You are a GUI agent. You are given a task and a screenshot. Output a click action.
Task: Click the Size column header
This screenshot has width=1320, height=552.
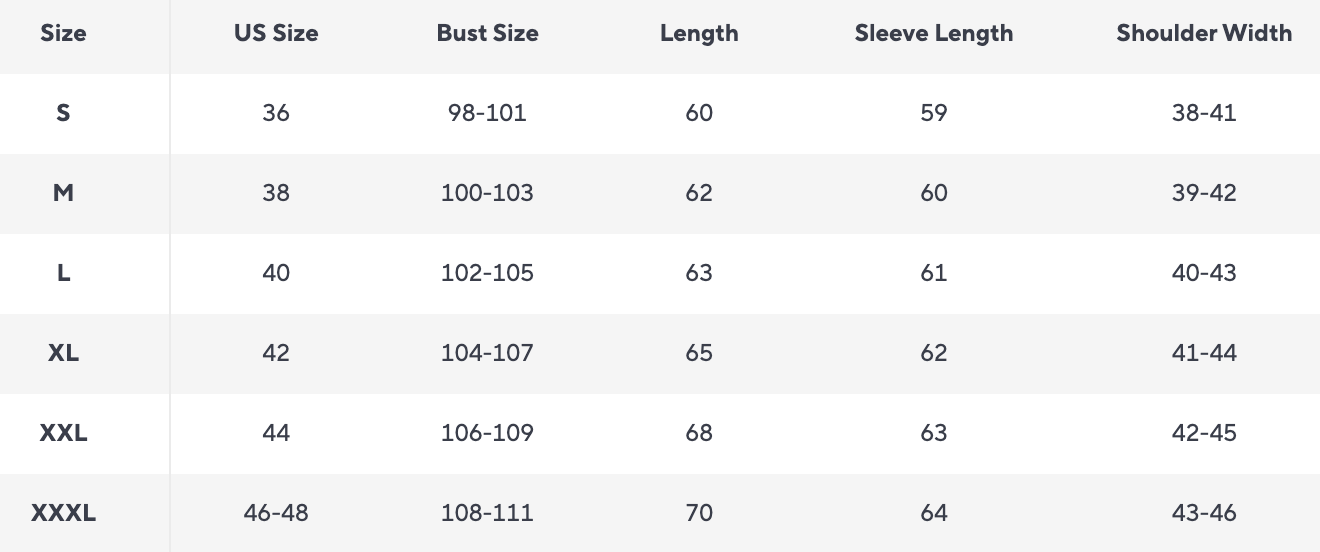pyautogui.click(x=63, y=33)
